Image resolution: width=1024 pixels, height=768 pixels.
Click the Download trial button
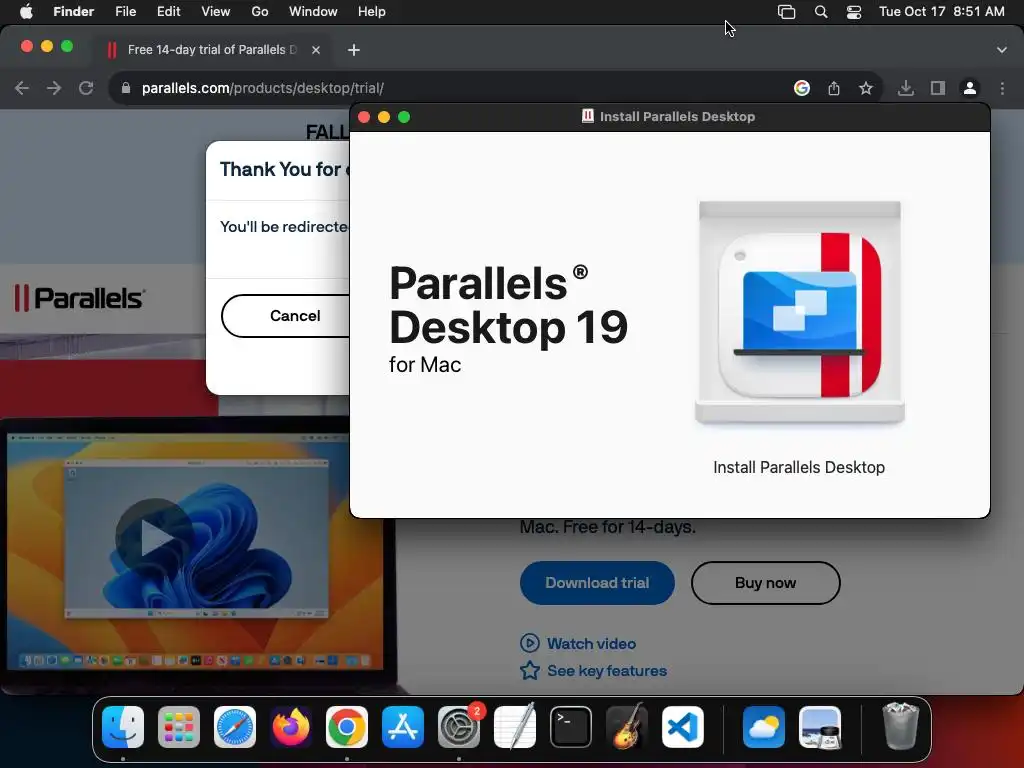[597, 583]
